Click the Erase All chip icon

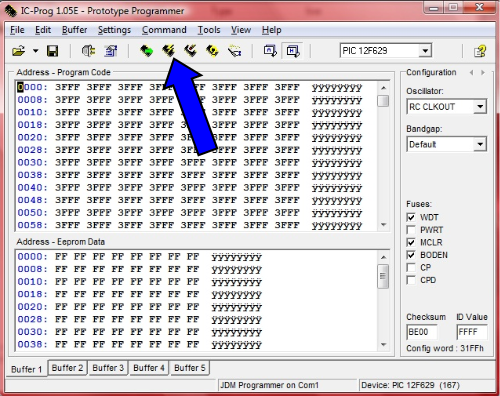[191, 50]
